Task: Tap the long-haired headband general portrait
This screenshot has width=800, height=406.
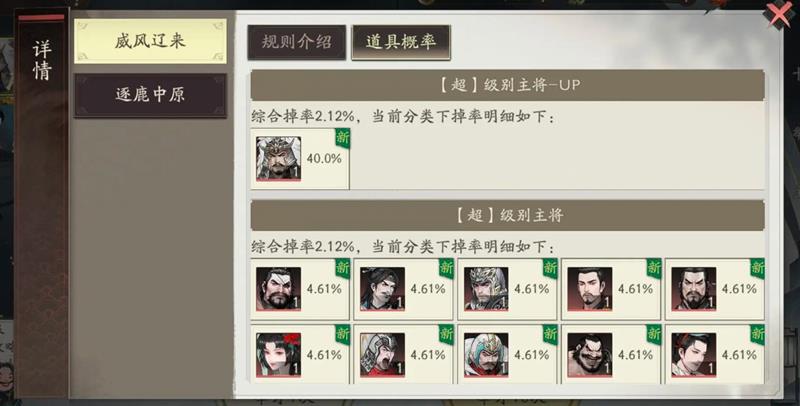Action: coord(383,289)
